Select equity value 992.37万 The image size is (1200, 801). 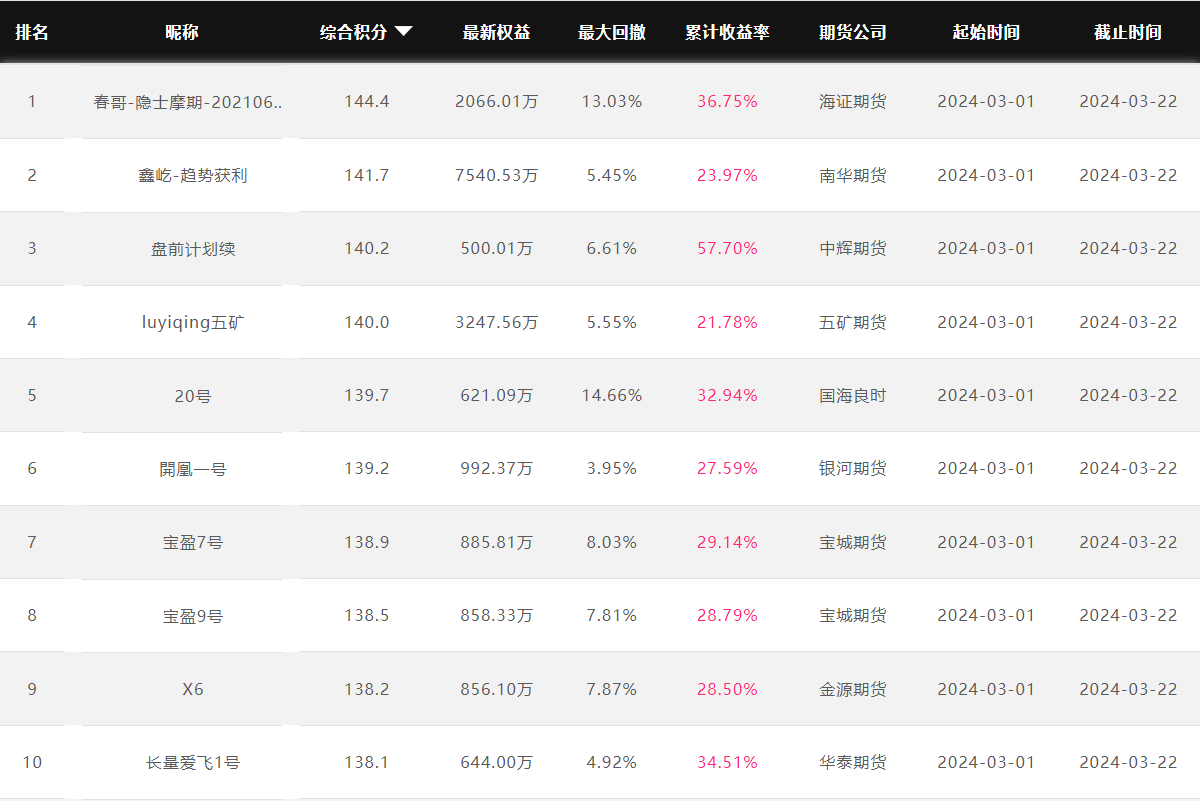(x=497, y=468)
